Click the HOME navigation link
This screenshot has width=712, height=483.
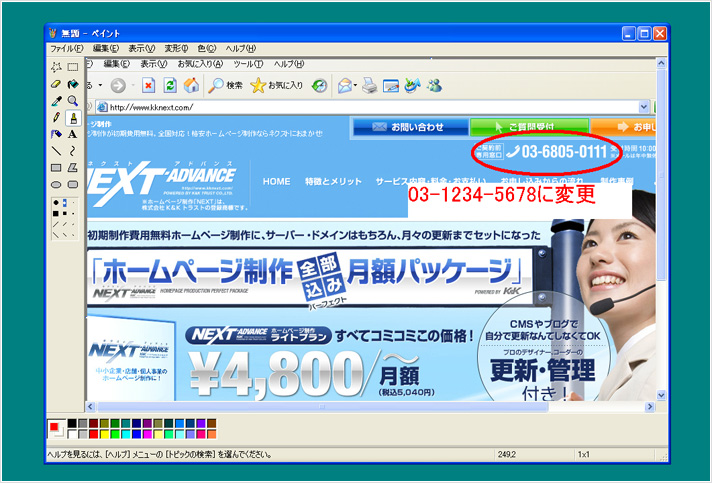click(x=277, y=182)
